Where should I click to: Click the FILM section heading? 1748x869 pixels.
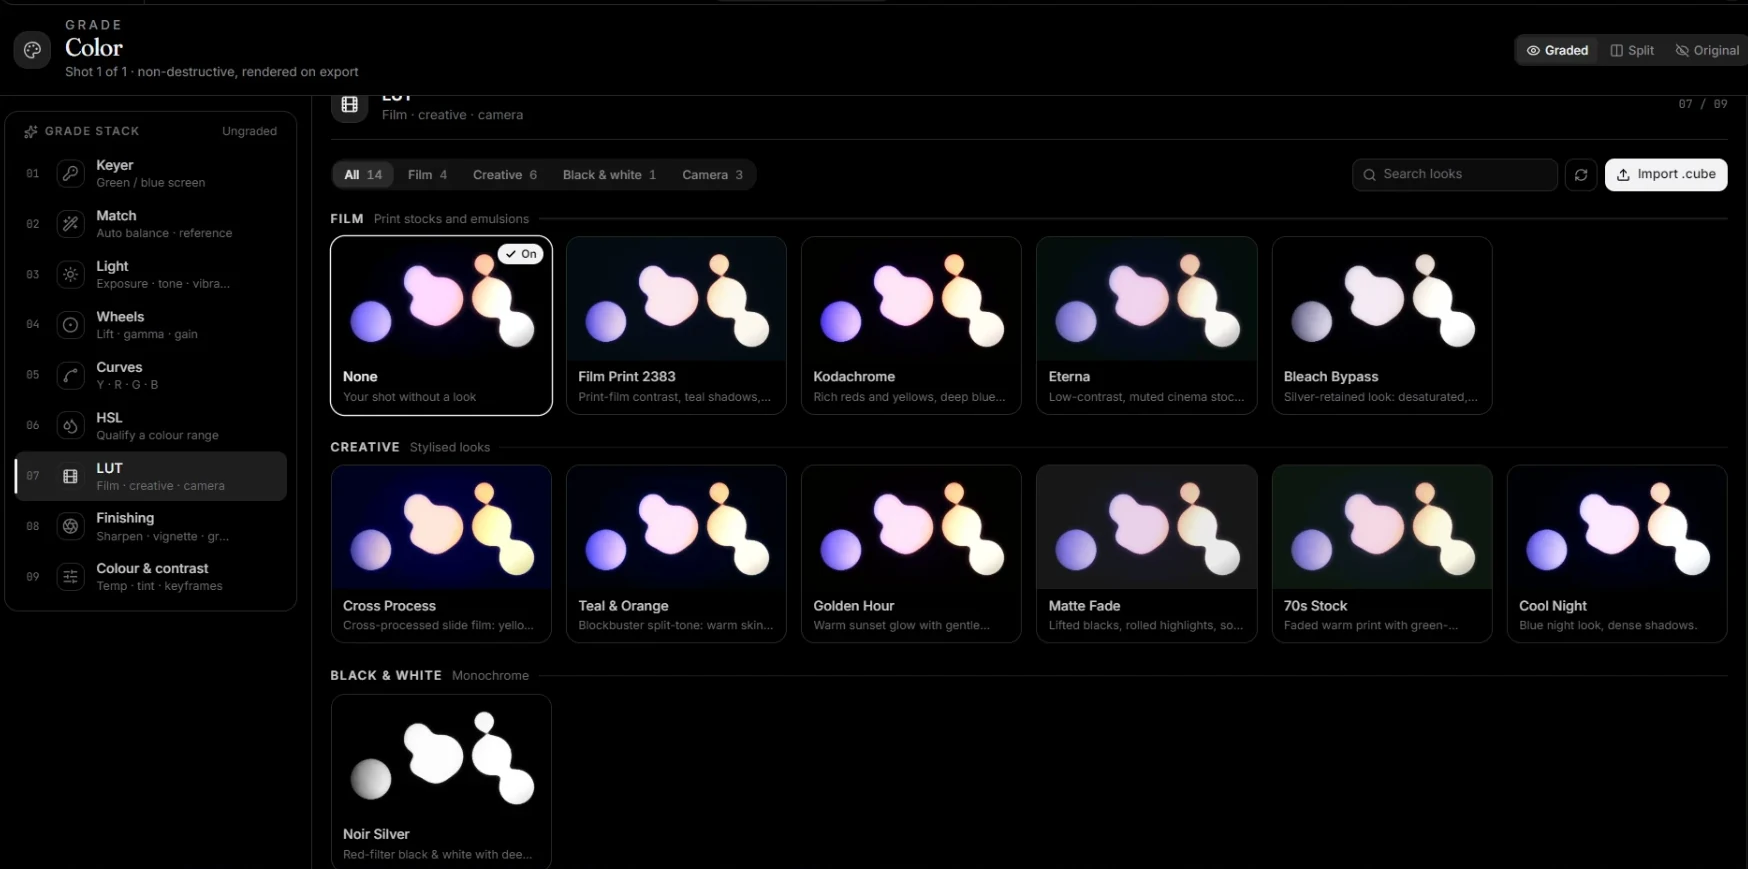coord(347,219)
